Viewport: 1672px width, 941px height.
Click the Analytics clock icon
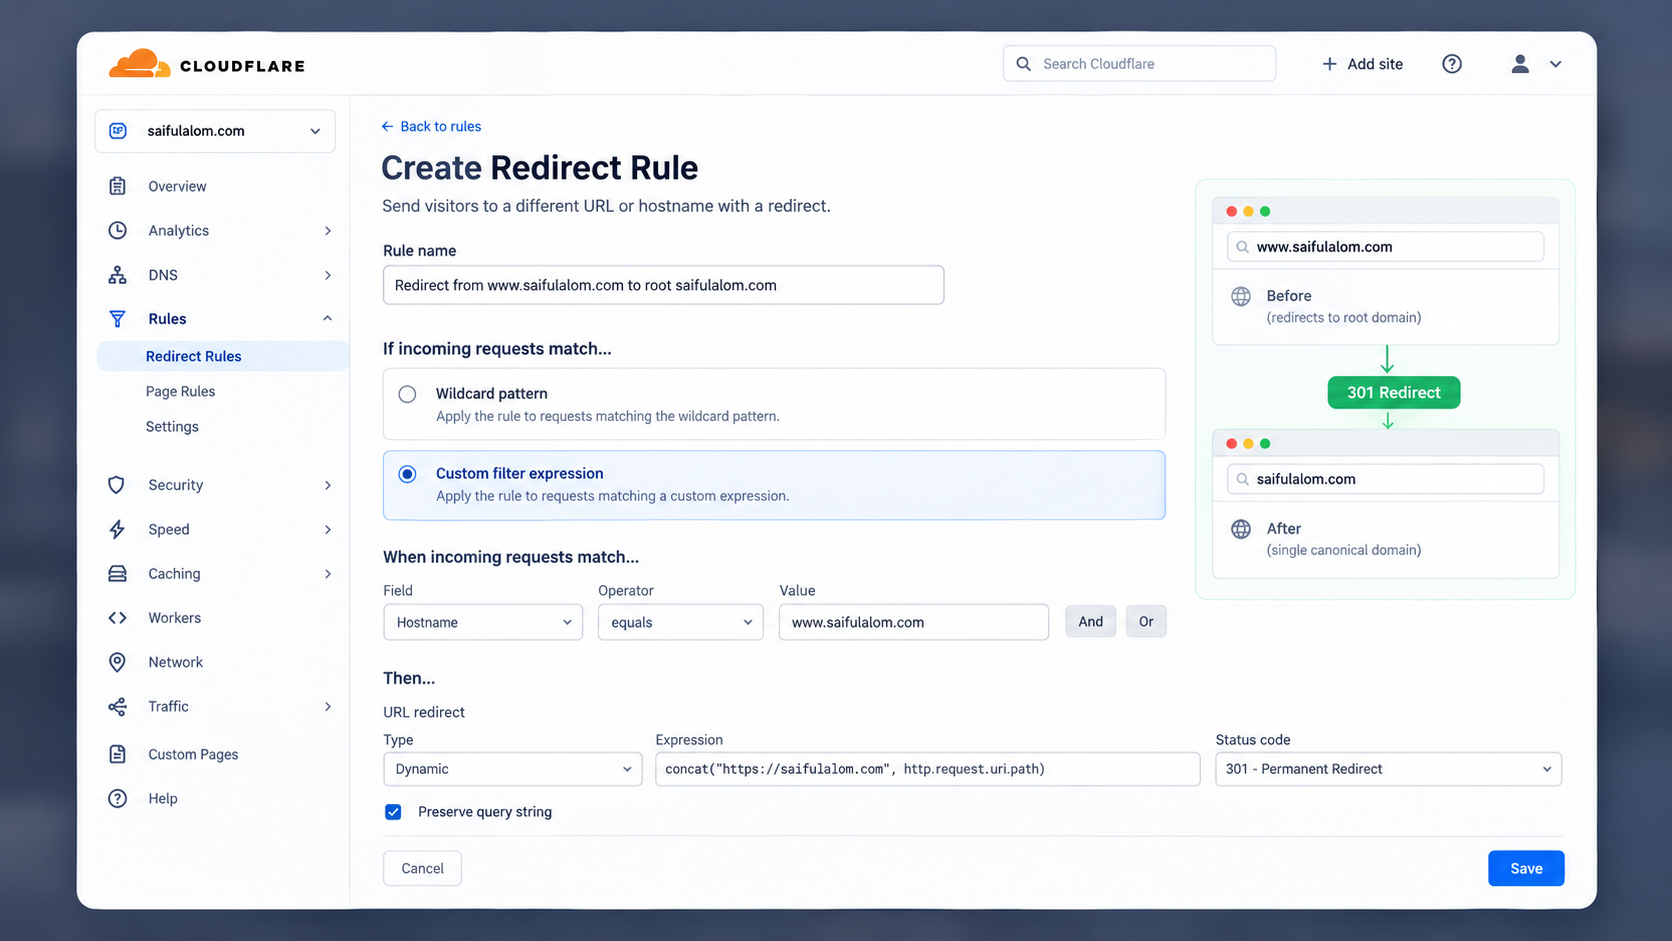click(118, 230)
